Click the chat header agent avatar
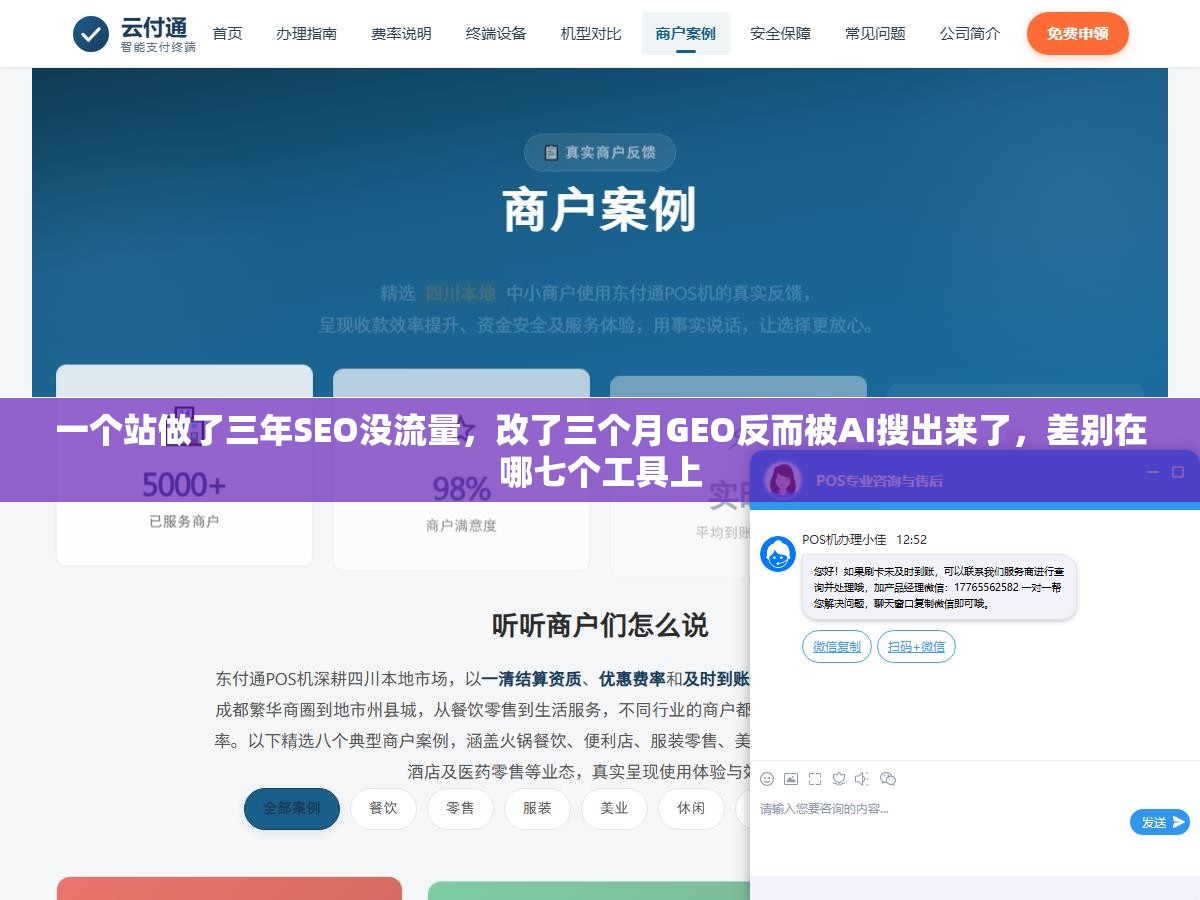1200x900 pixels. [783, 479]
